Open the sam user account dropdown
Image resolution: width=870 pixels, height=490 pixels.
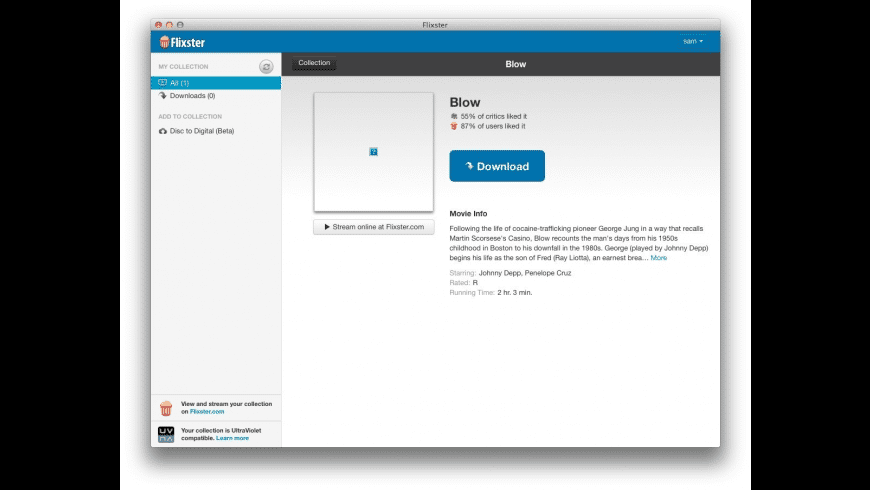click(x=693, y=41)
